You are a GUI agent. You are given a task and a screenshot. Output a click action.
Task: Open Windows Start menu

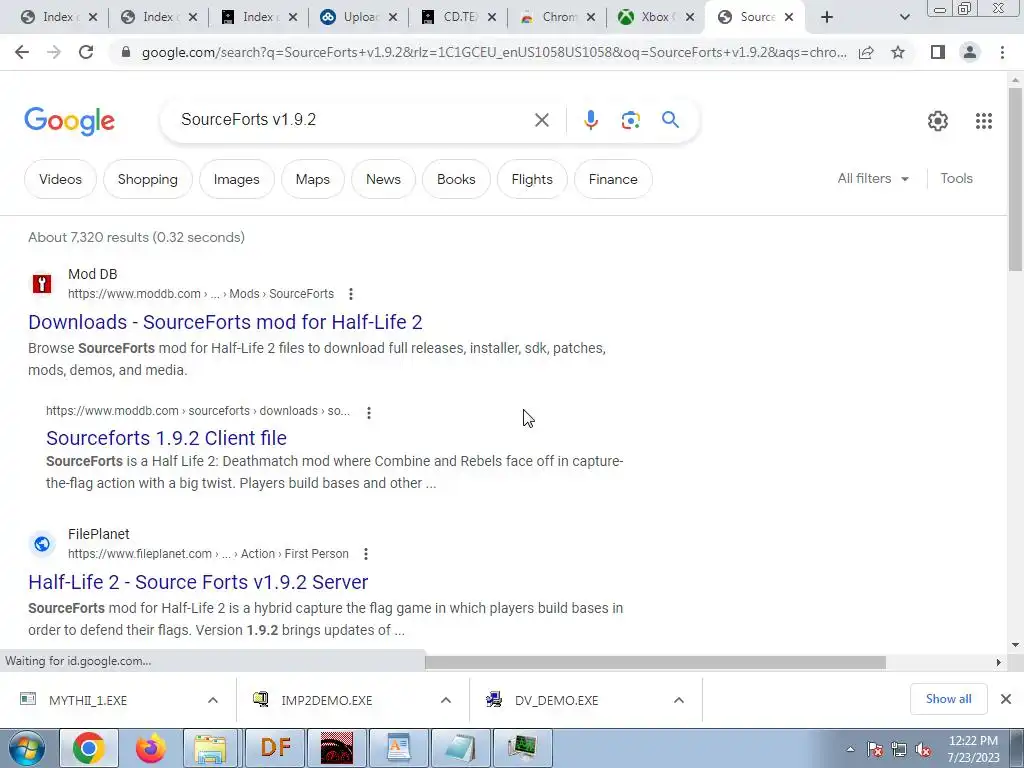click(27, 748)
